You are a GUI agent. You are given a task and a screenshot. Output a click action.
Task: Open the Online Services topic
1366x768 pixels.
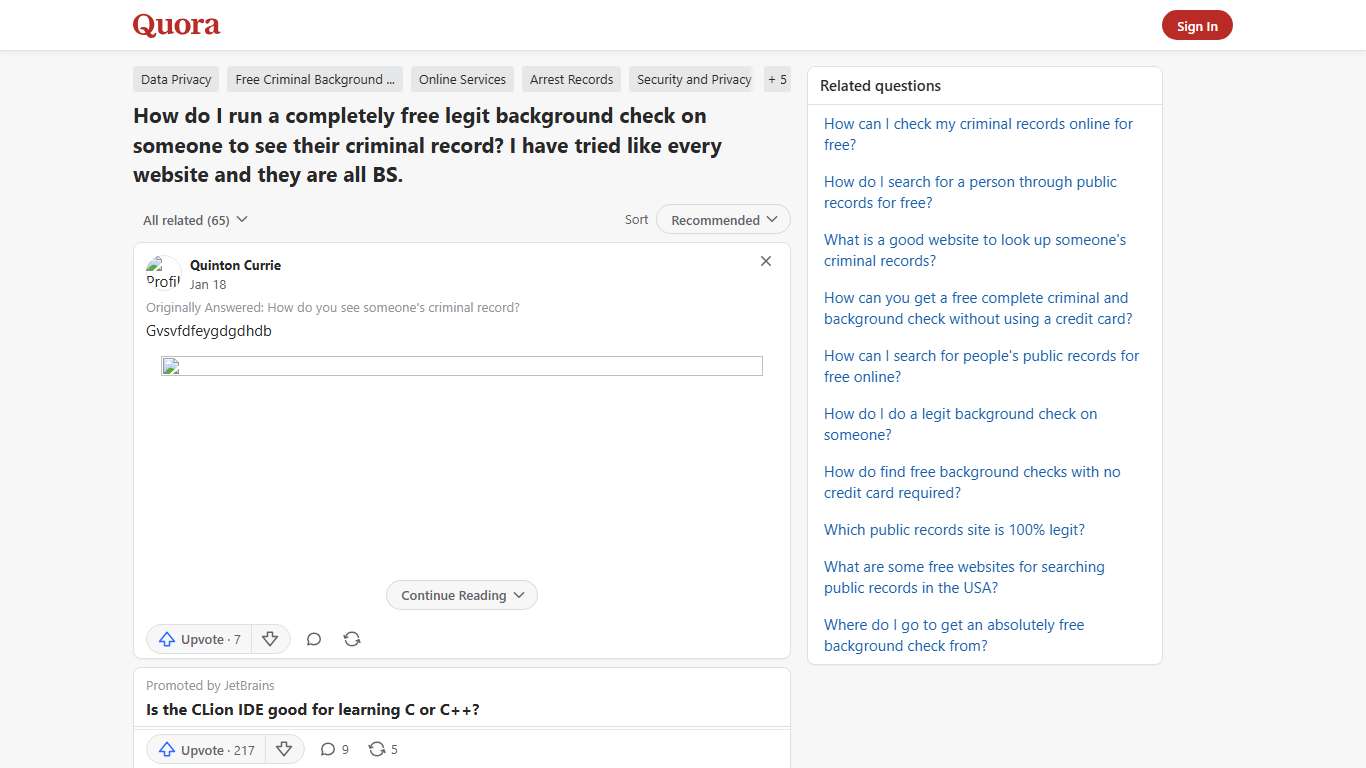(x=461, y=79)
